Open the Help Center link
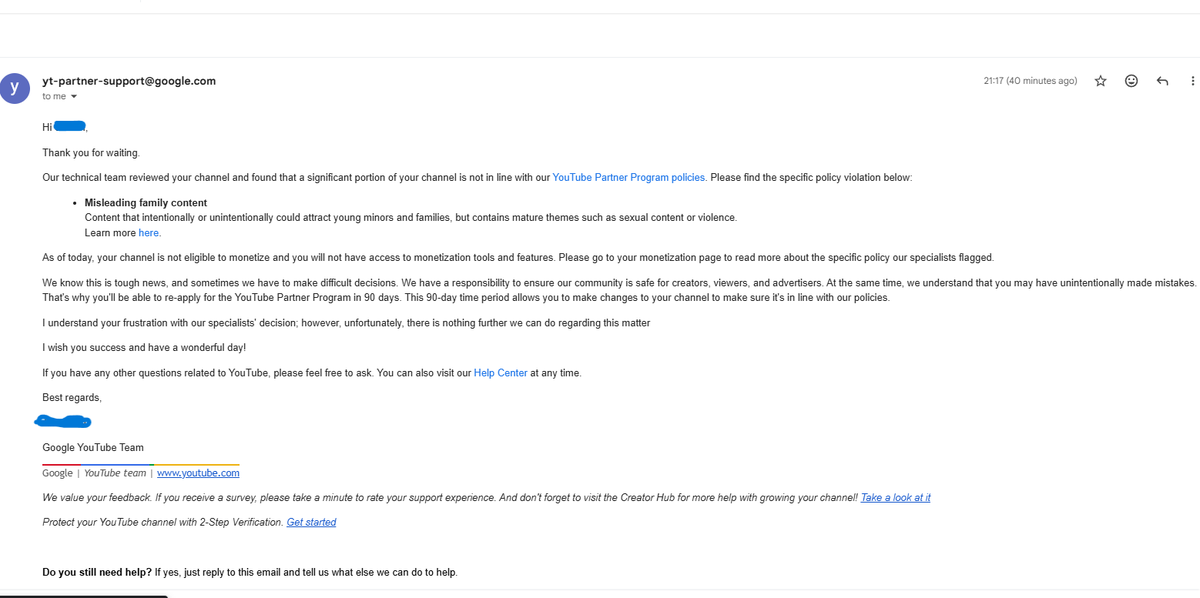Screen dimensions: 1200x598 pos(500,373)
